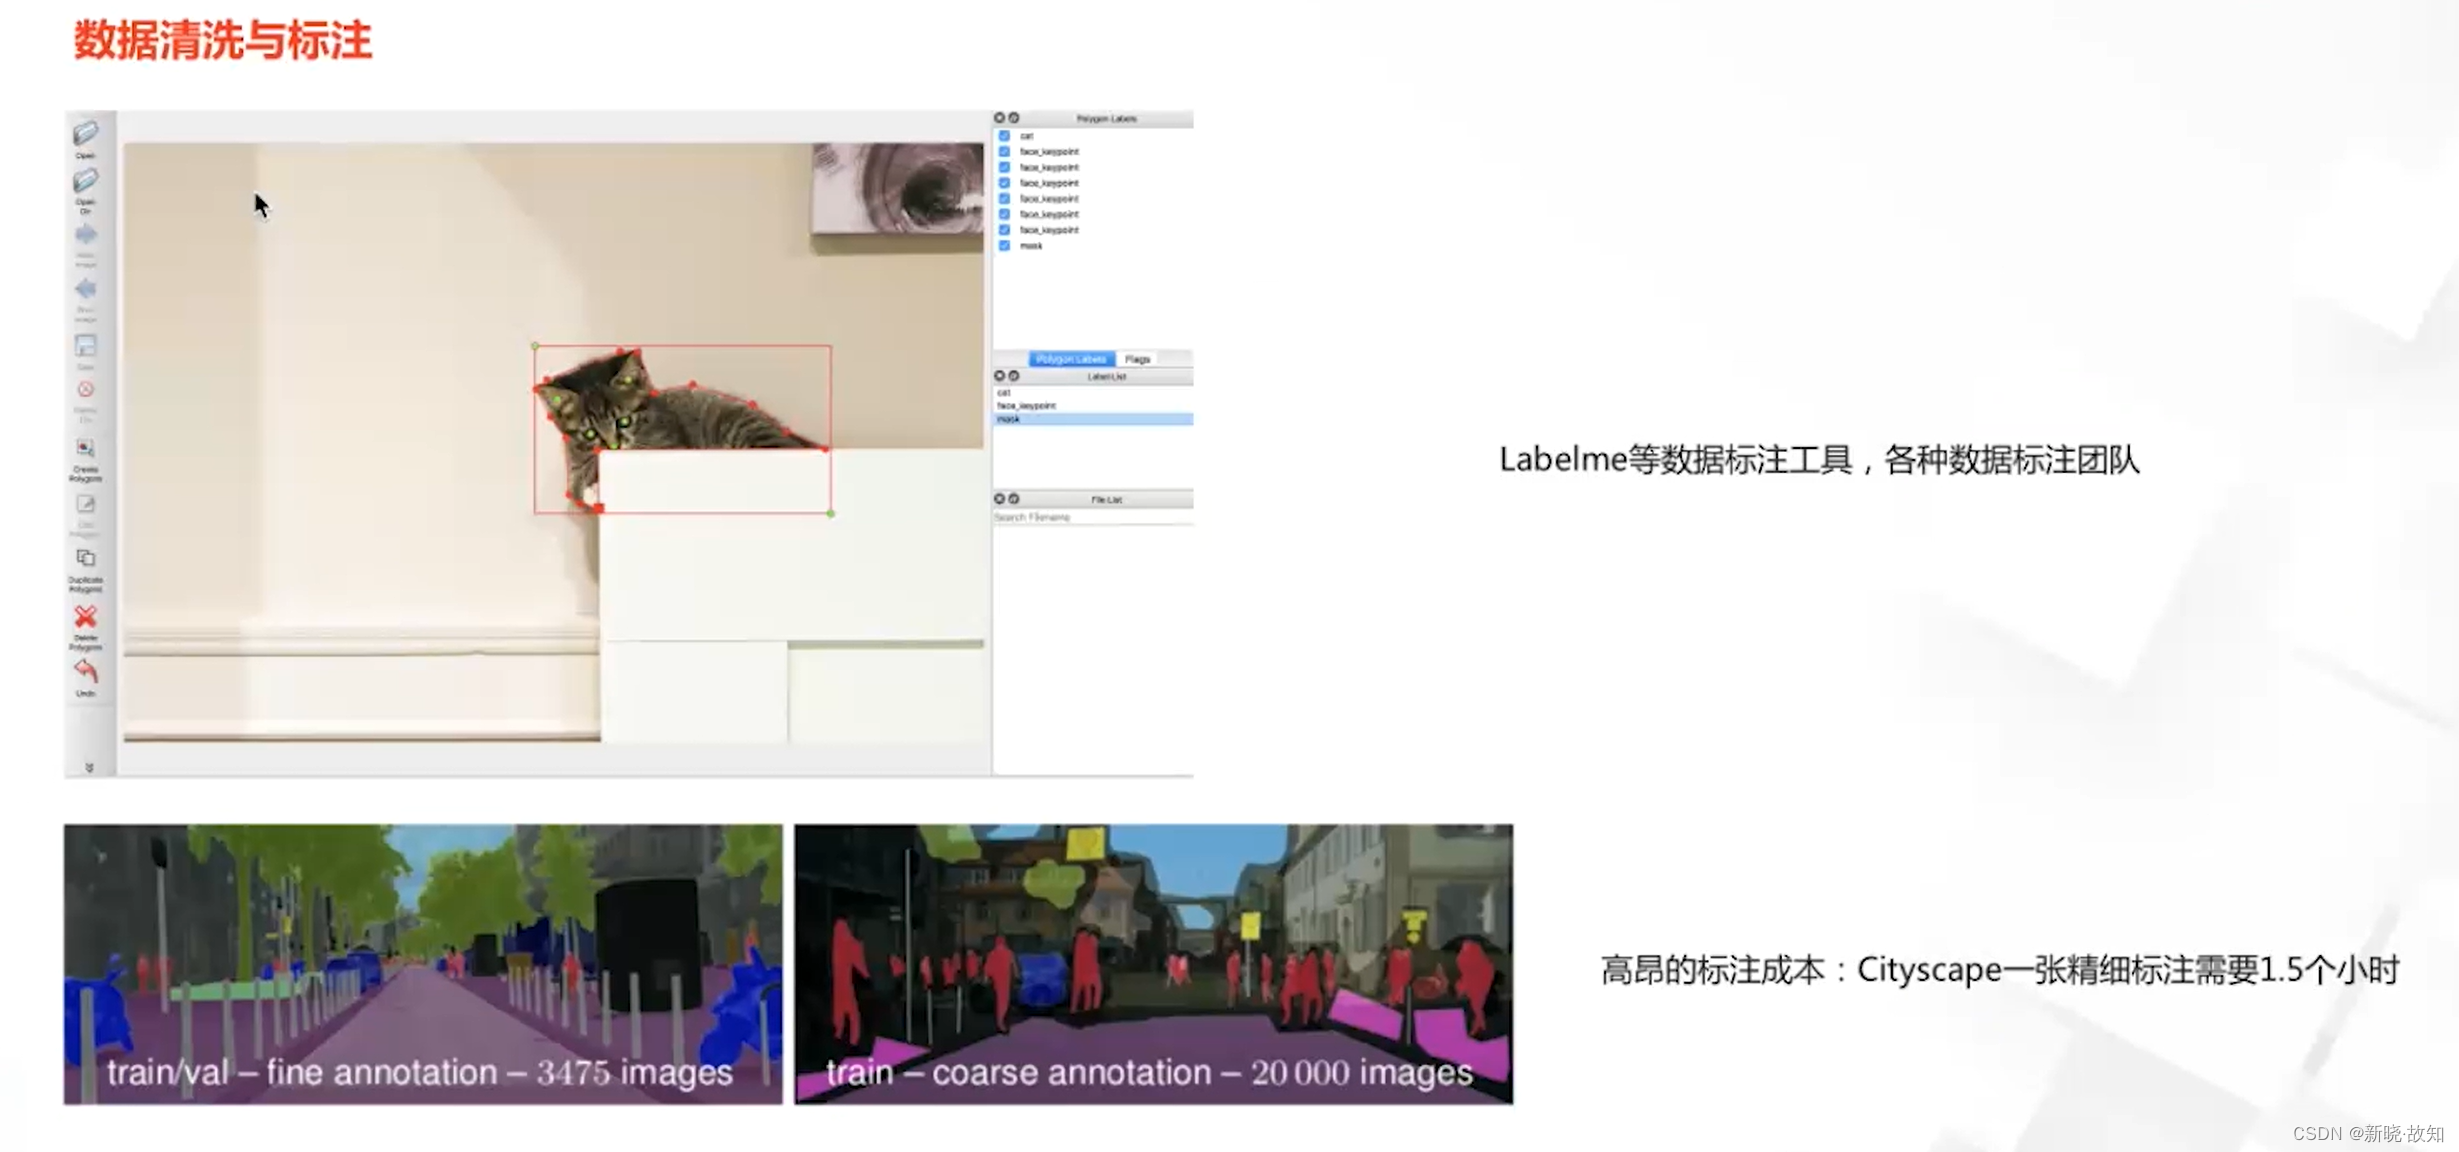Float the Label List dock panel
The height and width of the screenshot is (1152, 2459).
click(x=1013, y=376)
